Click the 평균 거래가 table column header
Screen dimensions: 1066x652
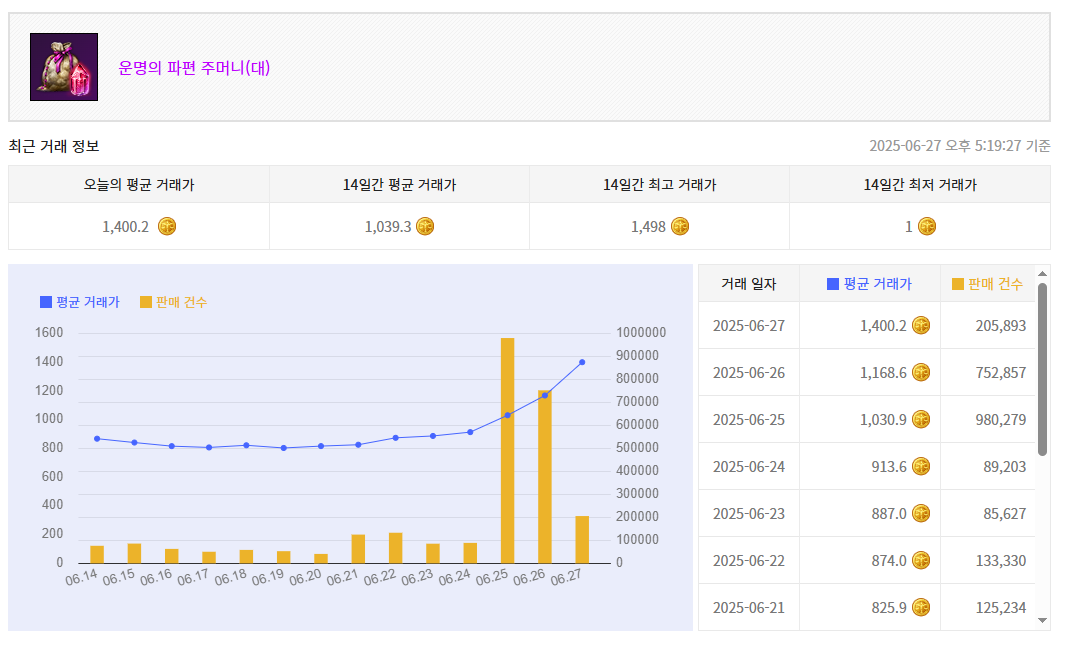(869, 284)
